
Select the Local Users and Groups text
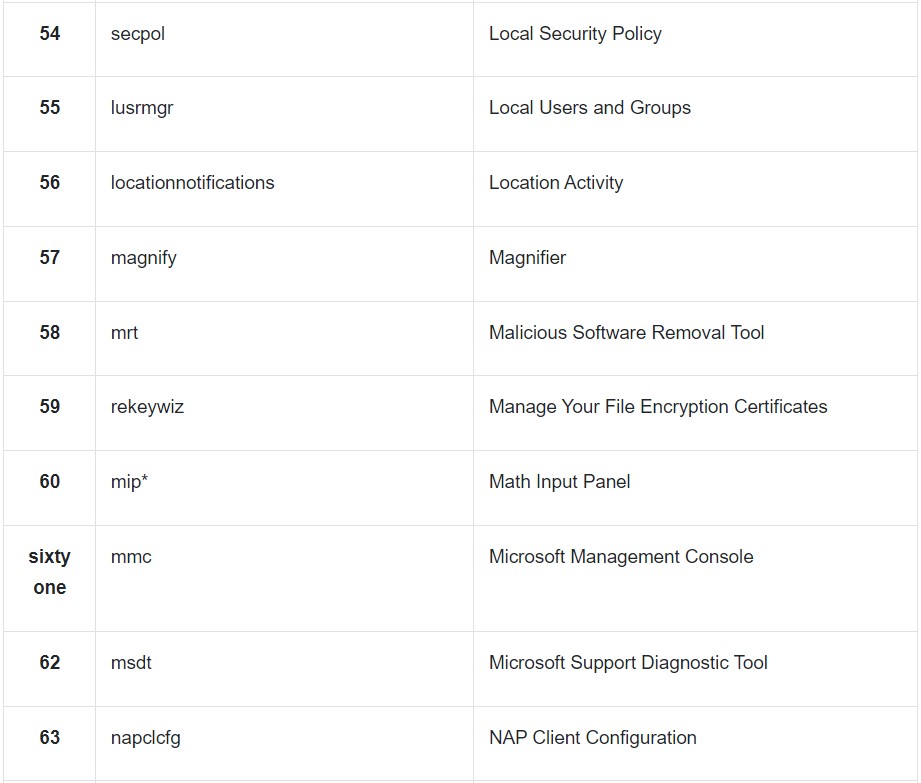pos(590,108)
